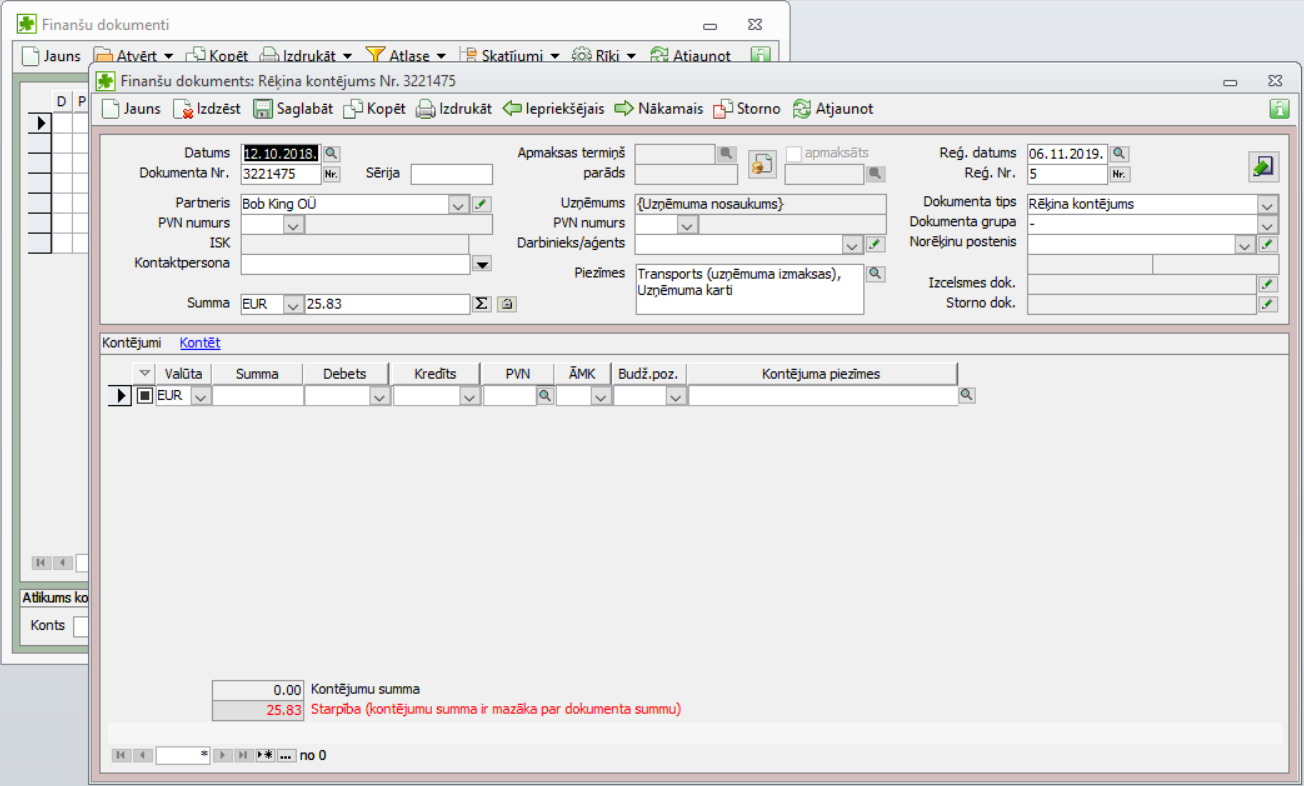The width and height of the screenshot is (1304, 786).
Task: Open the ĀMK dropdown in the posting row
Action: point(601,396)
